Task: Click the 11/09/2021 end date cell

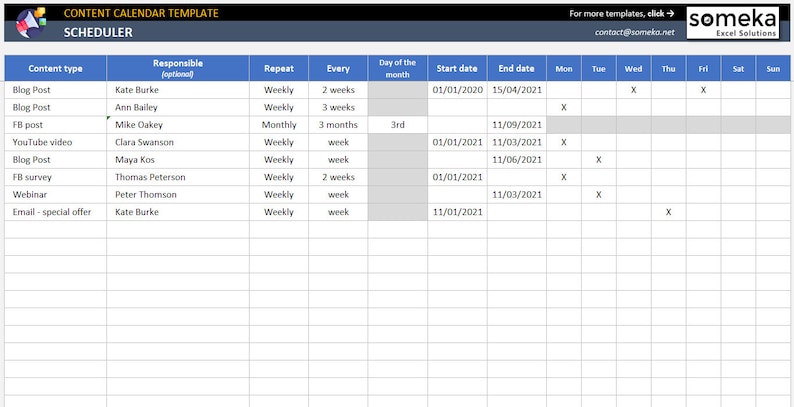Action: pos(517,125)
